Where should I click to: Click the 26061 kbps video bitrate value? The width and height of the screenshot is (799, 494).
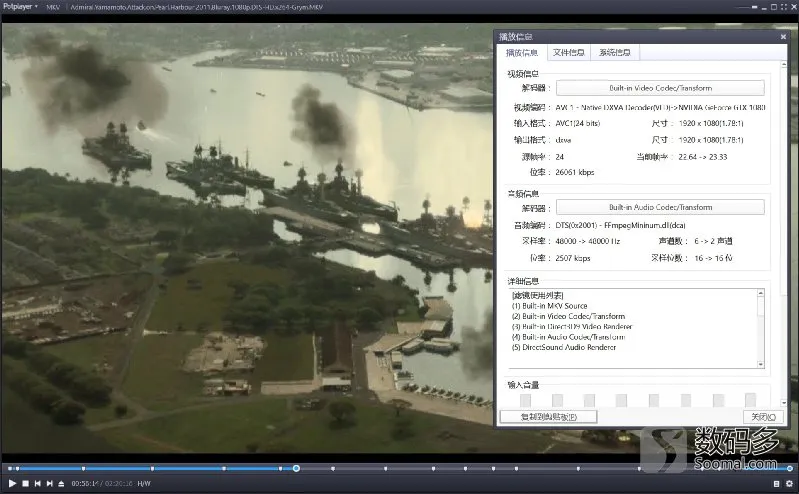[575, 172]
